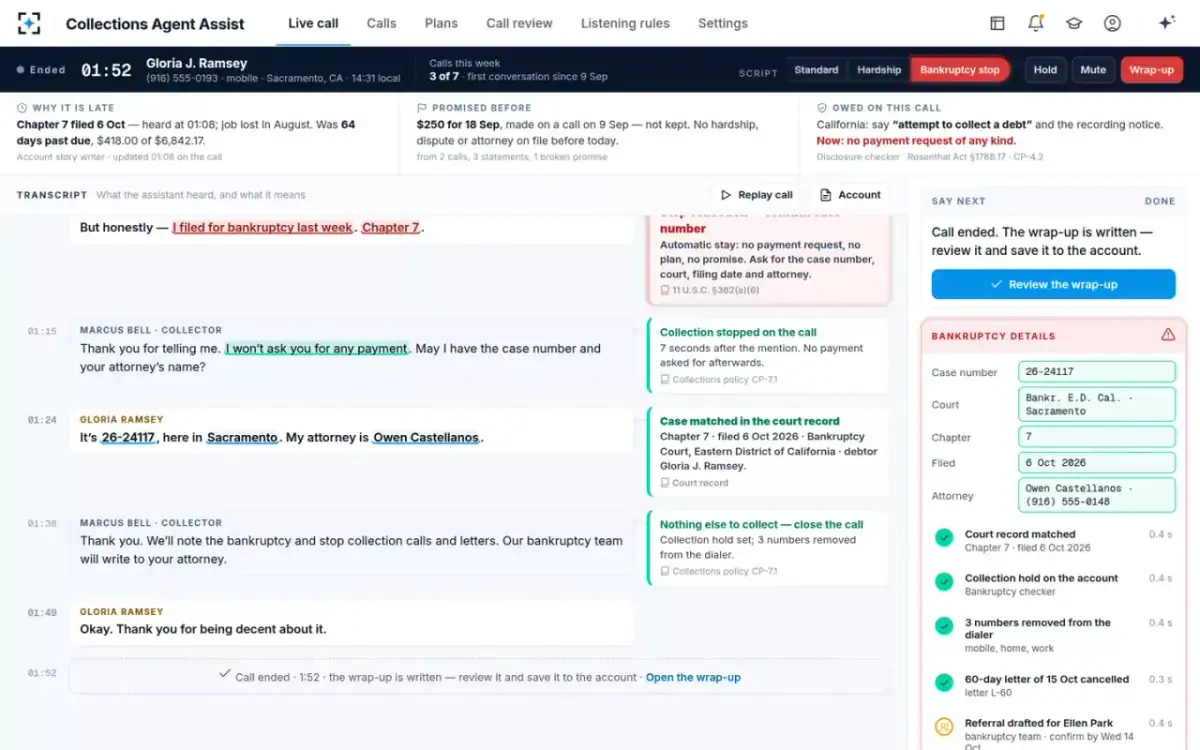1200x750 pixels.
Task: Open the Call review tab
Action: (519, 23)
